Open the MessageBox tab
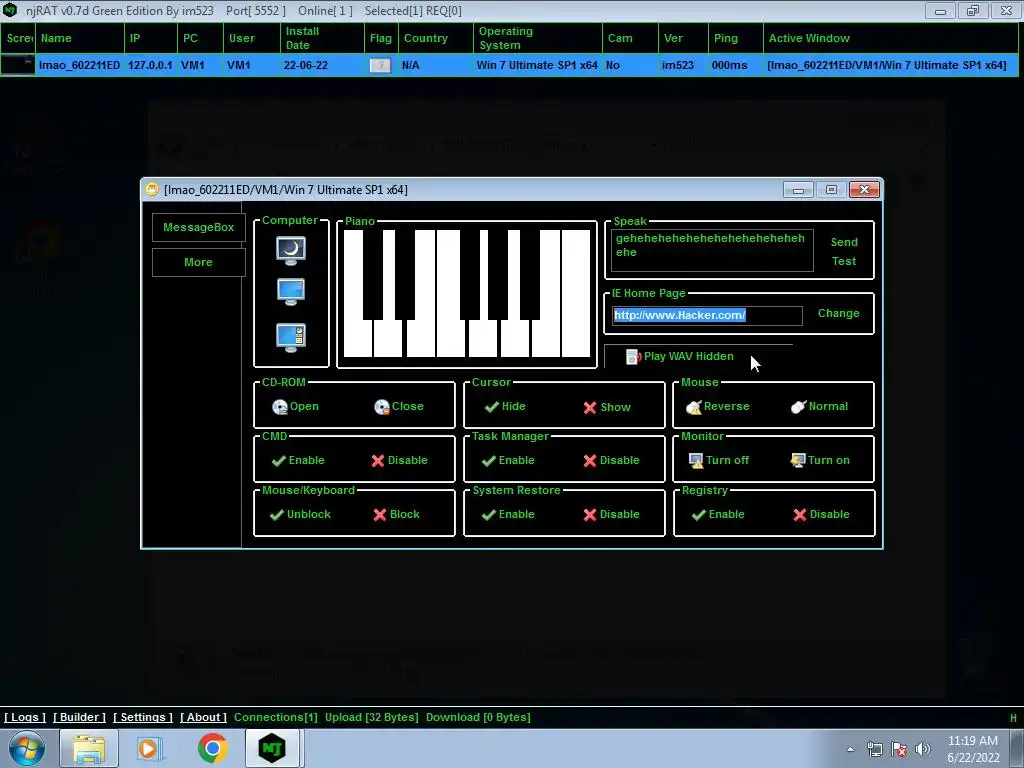The height and width of the screenshot is (768, 1024). (199, 227)
